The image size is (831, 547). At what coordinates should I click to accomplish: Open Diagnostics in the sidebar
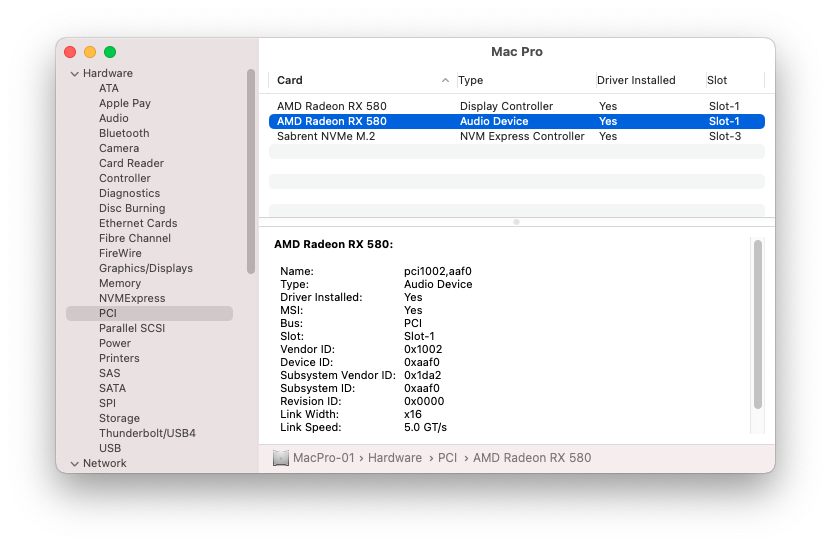(129, 193)
